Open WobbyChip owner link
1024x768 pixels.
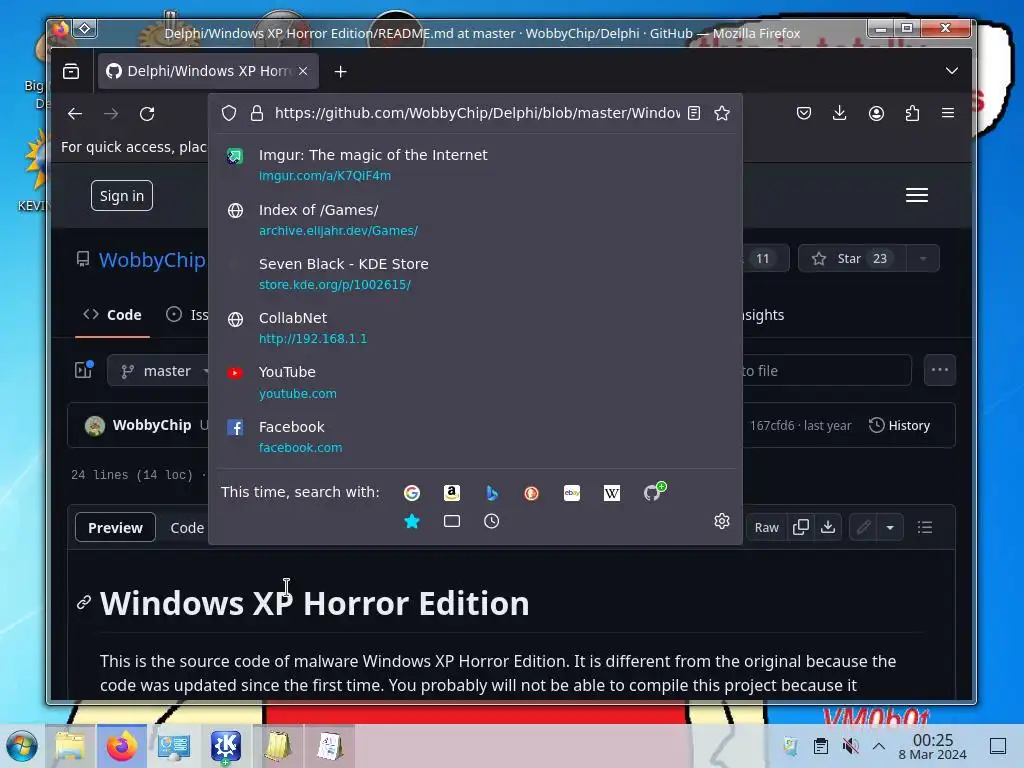coord(152,260)
